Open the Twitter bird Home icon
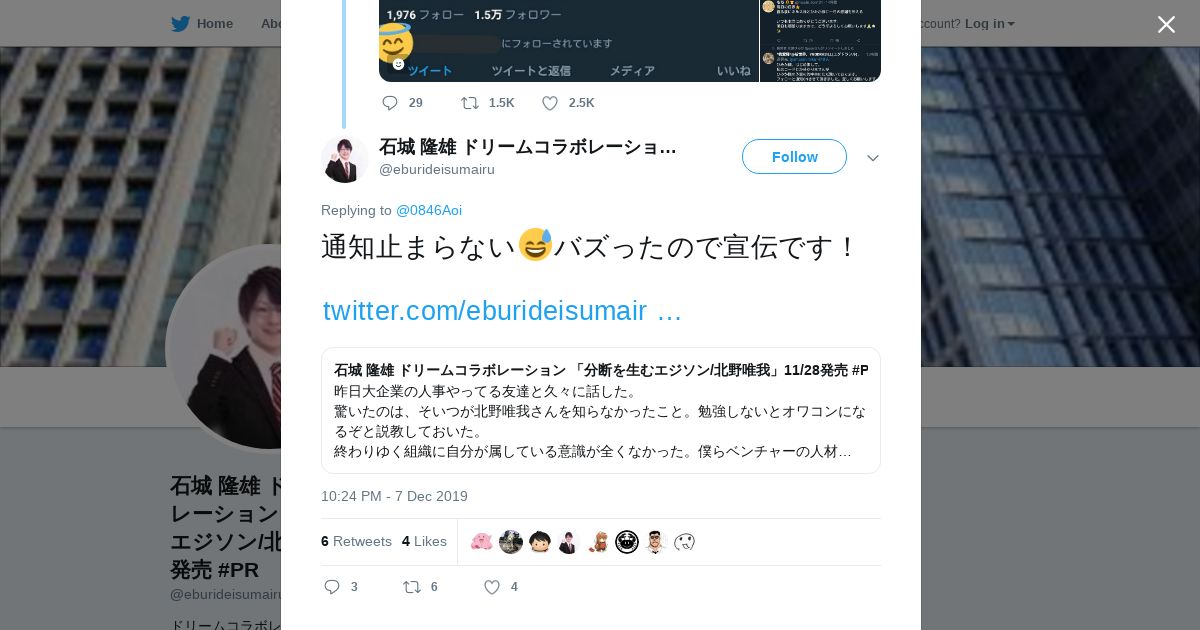The height and width of the screenshot is (630, 1200). click(180, 23)
